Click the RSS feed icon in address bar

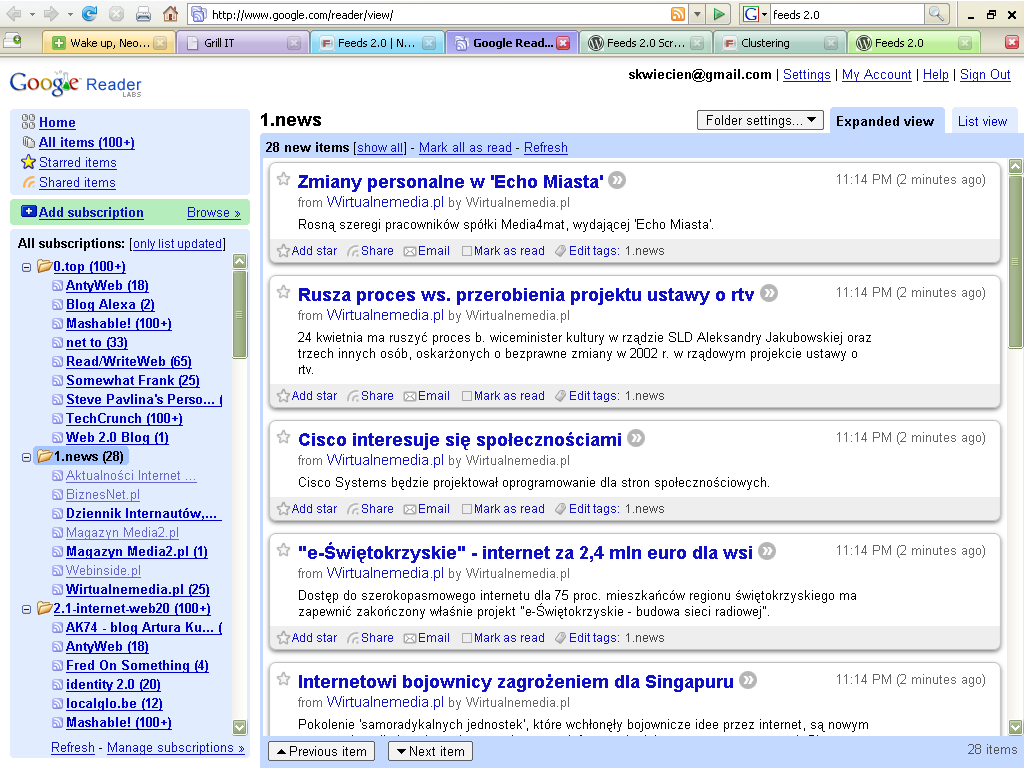click(x=679, y=14)
